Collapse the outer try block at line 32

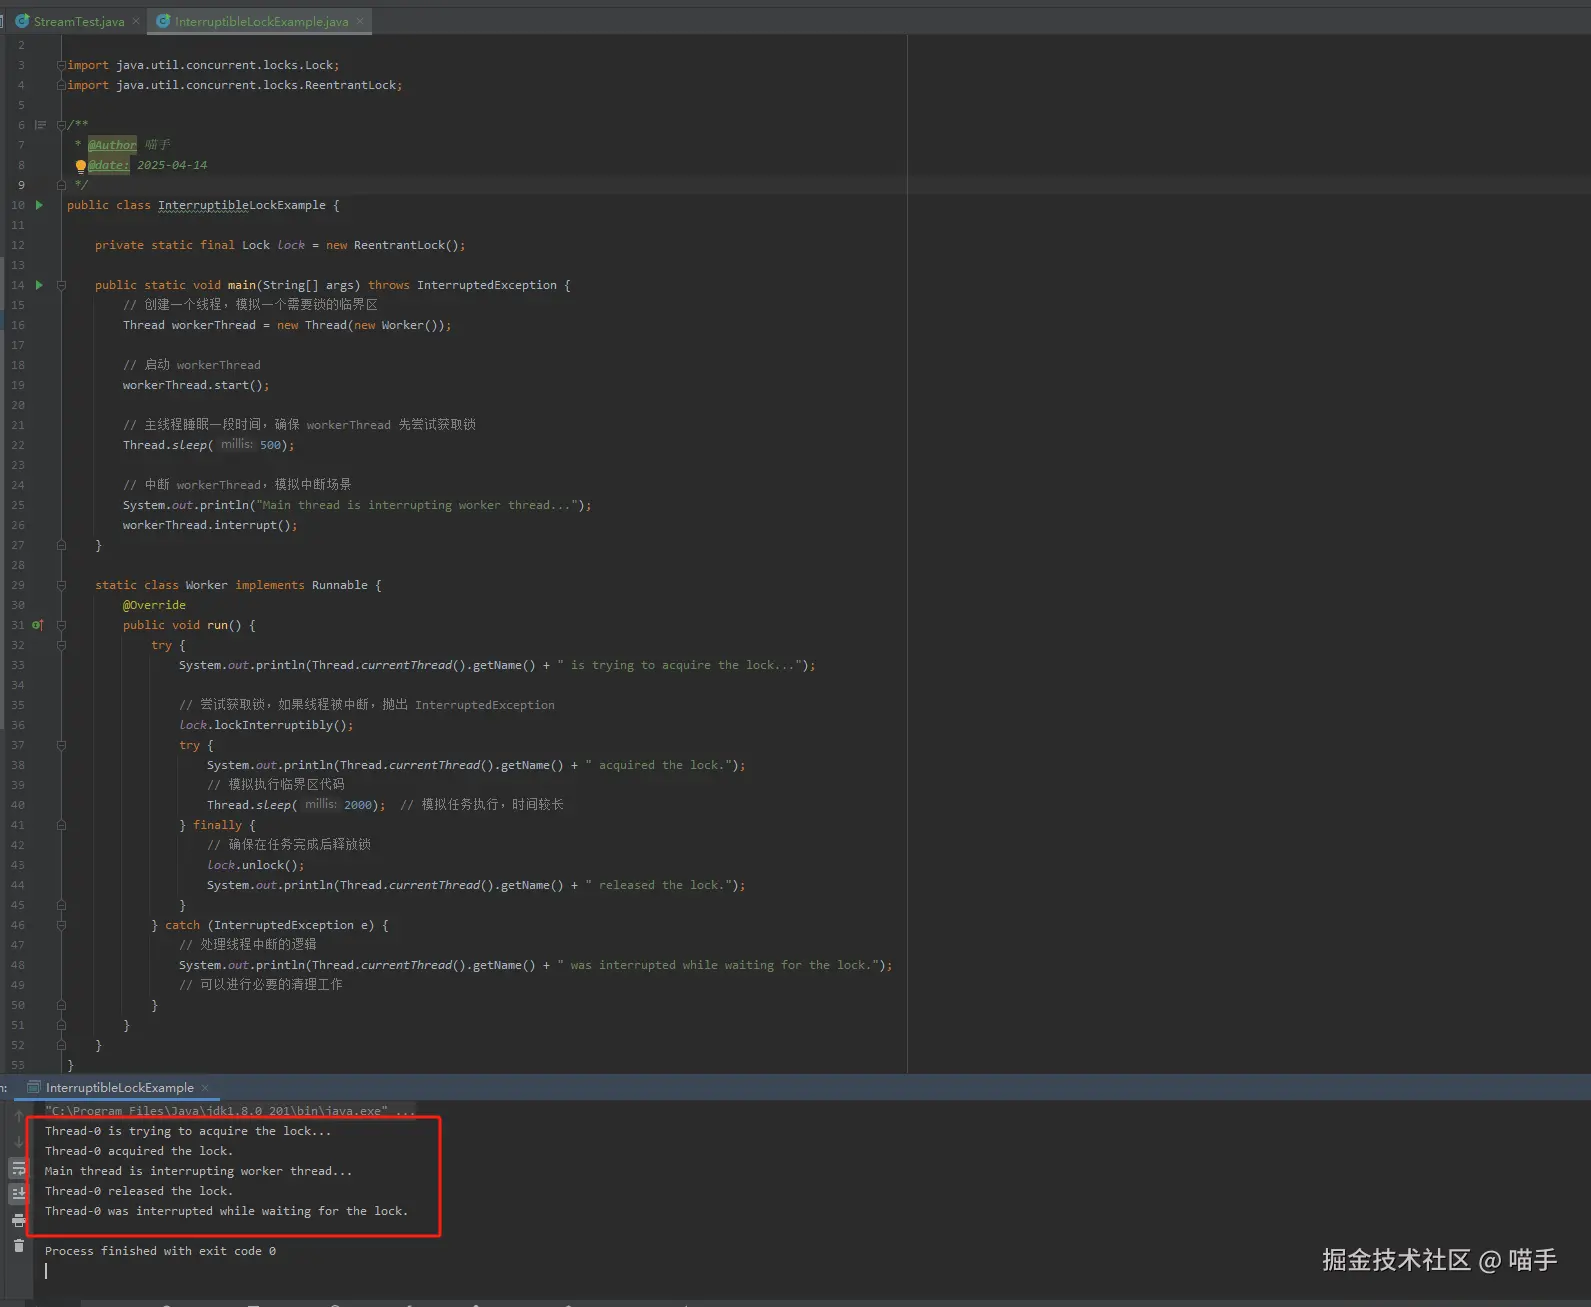pyautogui.click(x=61, y=645)
